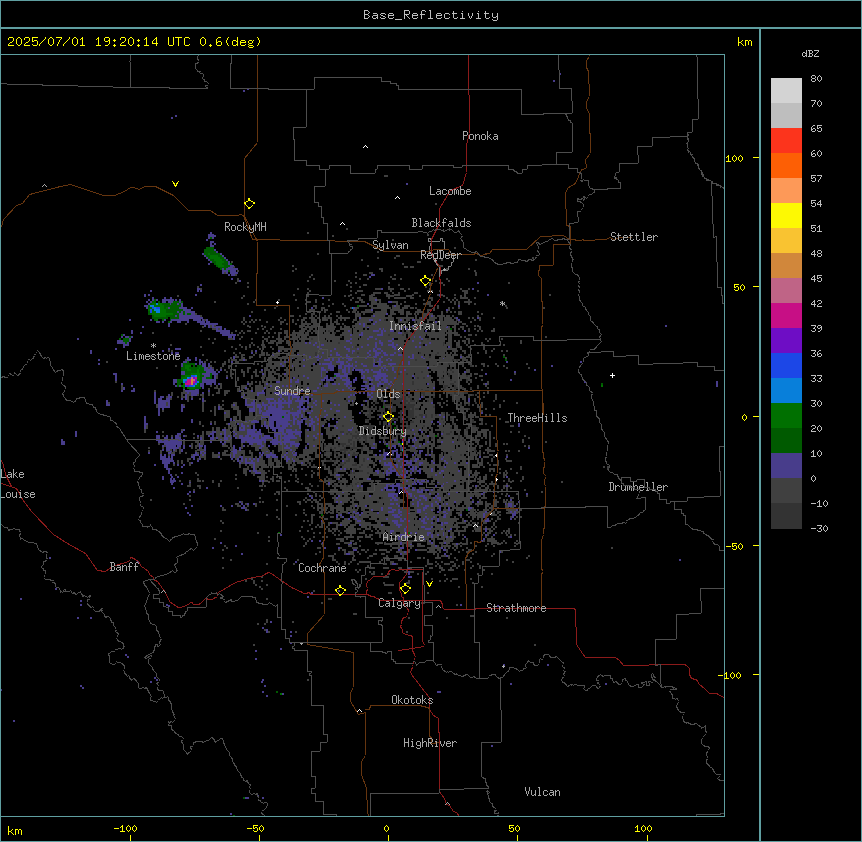
Task: Click the Innisfail town label
Action: click(415, 326)
